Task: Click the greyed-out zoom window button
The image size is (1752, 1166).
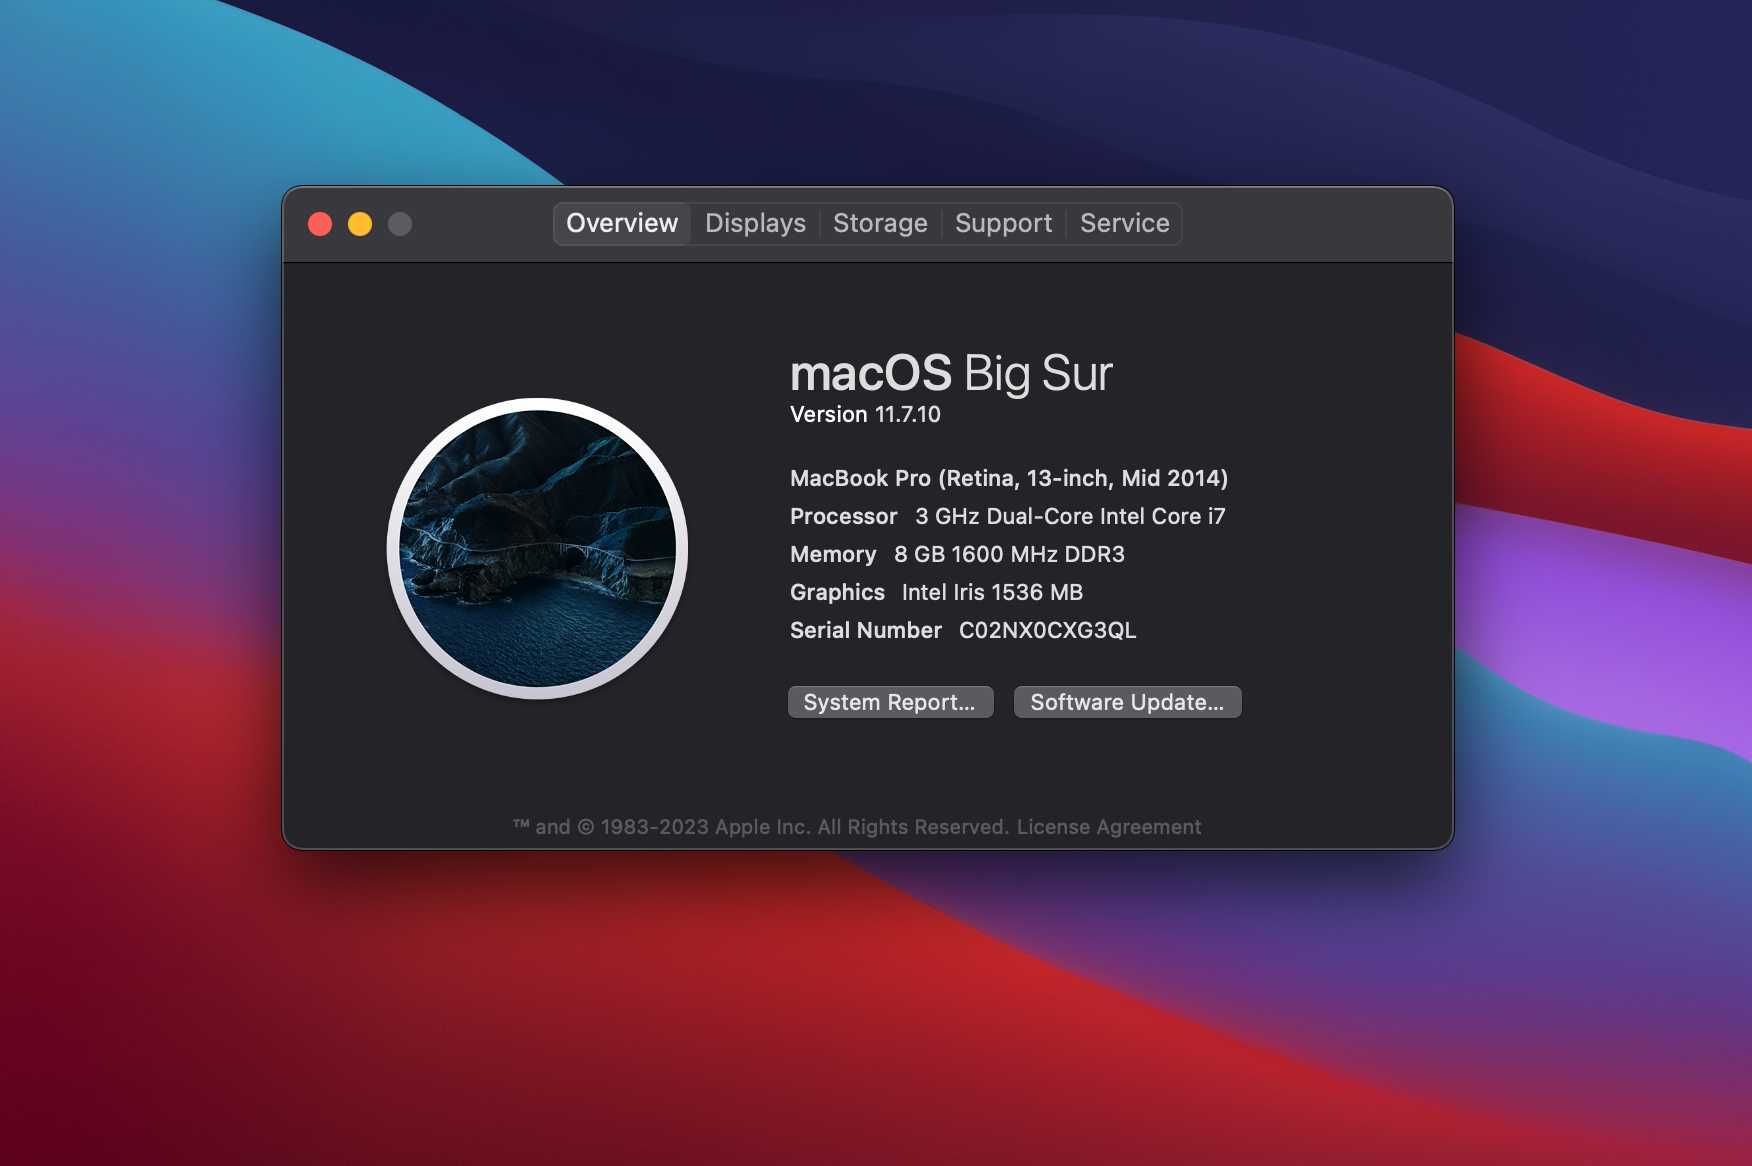Action: click(400, 224)
